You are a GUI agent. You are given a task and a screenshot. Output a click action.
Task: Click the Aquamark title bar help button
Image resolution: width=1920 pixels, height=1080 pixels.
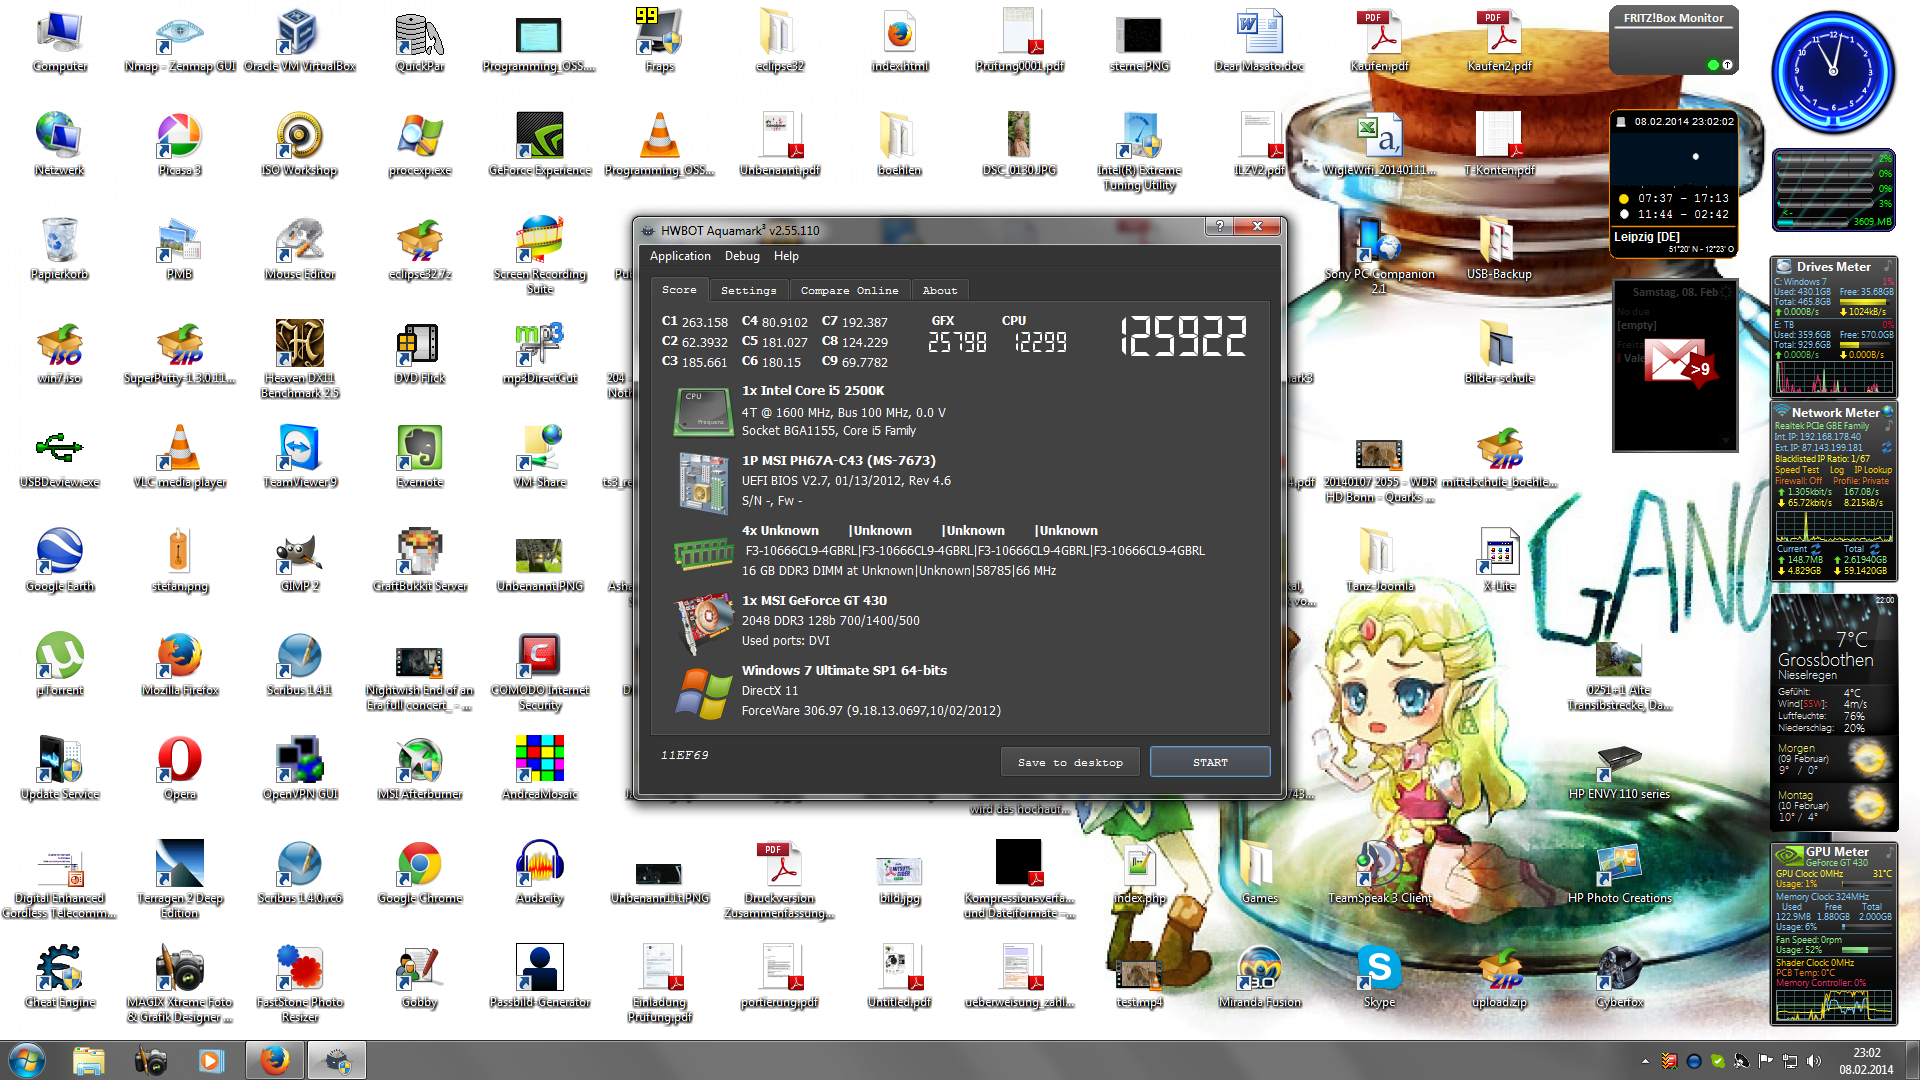click(x=1219, y=226)
